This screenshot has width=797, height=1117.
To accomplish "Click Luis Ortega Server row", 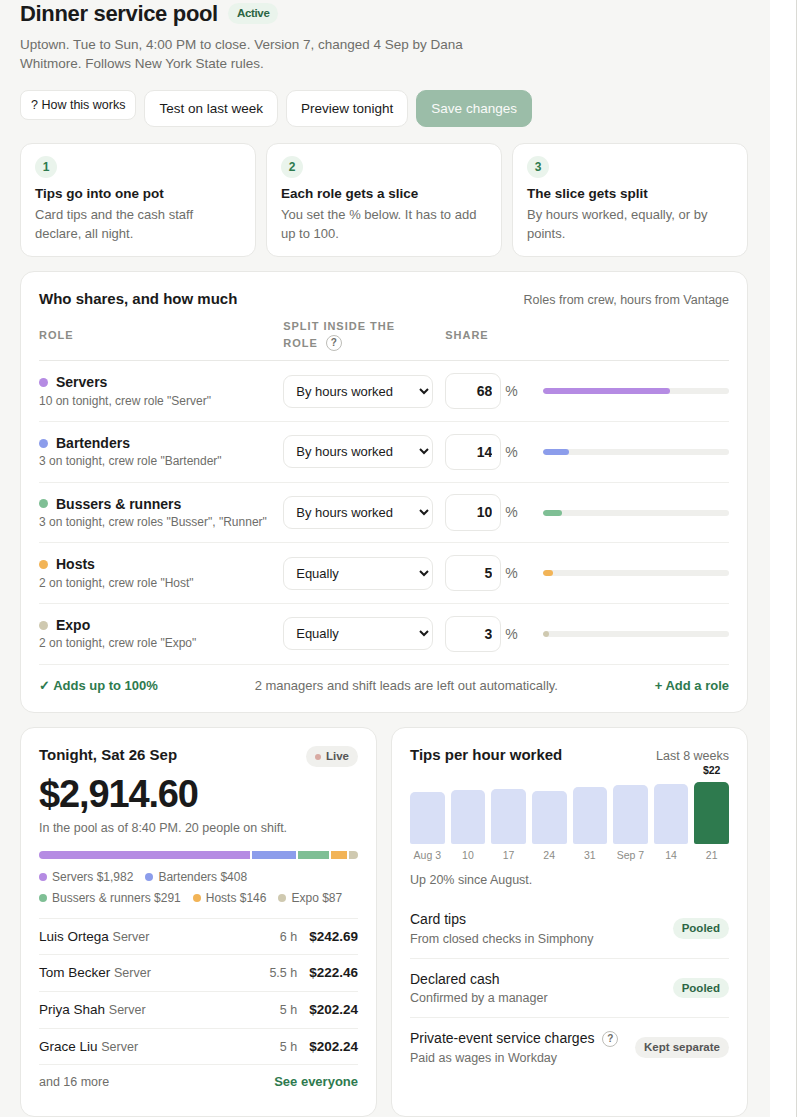I will (x=198, y=937).
